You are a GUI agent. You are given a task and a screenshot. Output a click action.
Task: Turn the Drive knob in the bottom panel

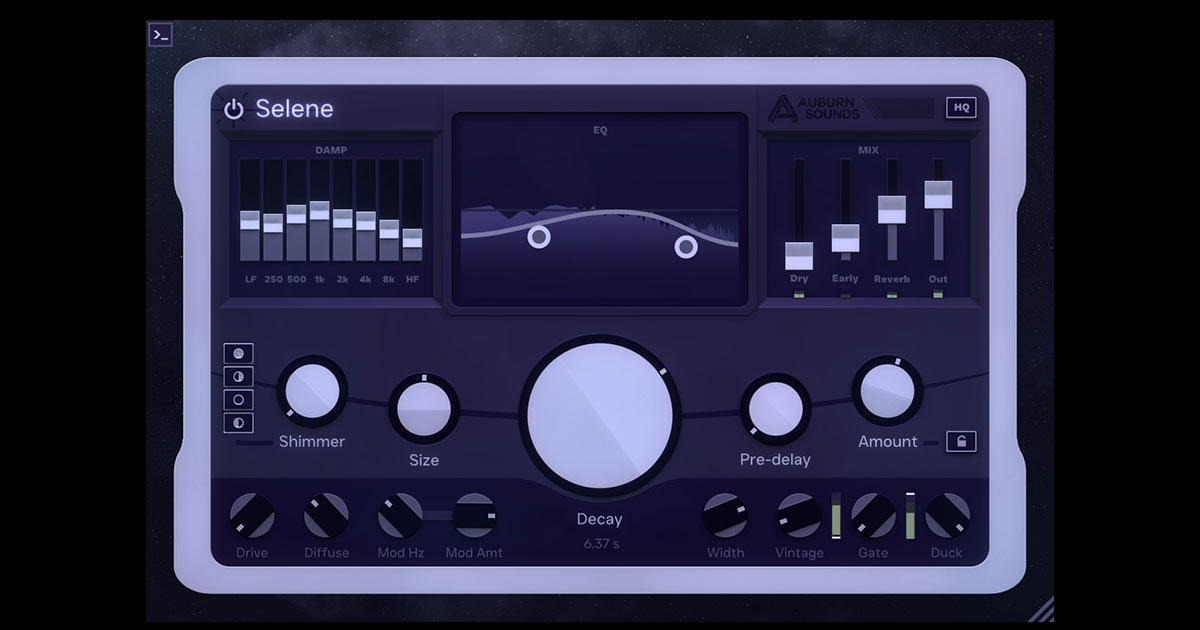[252, 517]
